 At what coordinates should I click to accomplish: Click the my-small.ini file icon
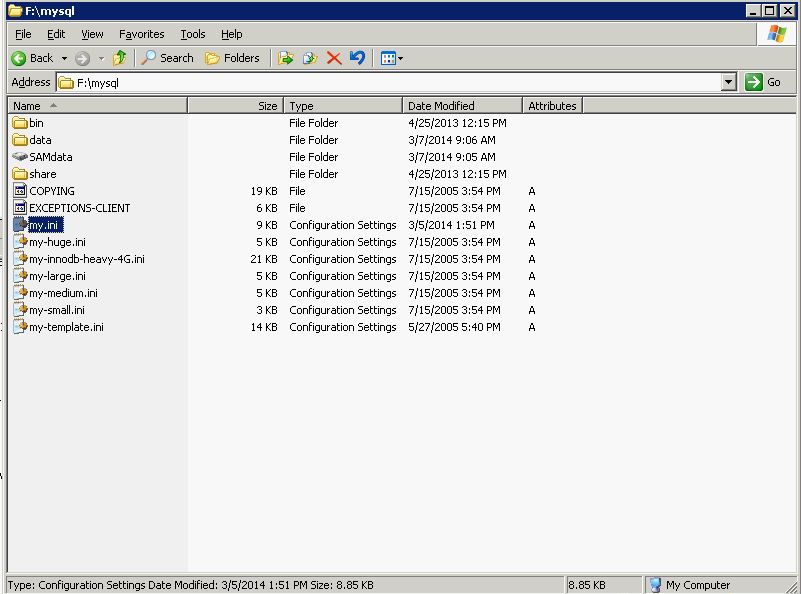tap(20, 310)
